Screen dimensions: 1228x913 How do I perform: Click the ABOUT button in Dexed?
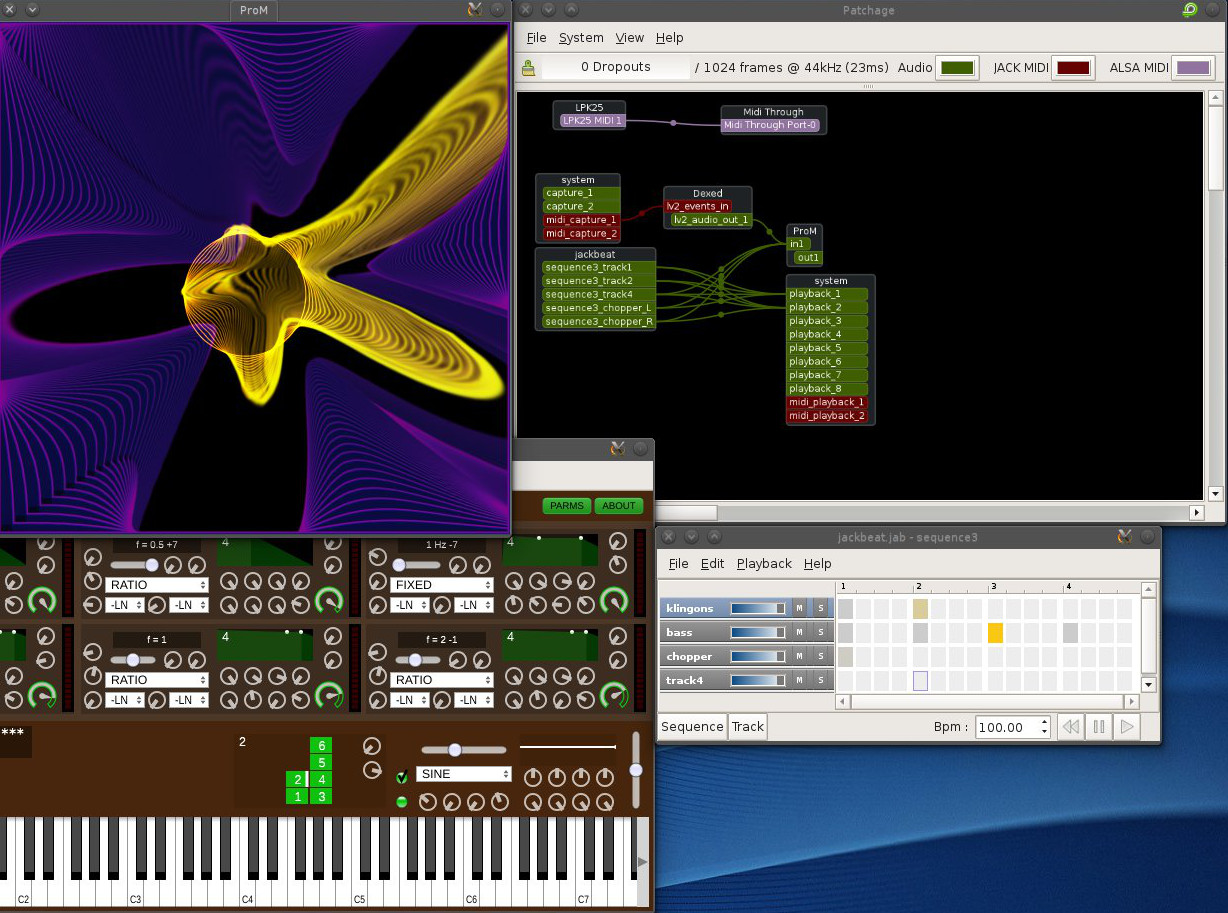point(618,506)
